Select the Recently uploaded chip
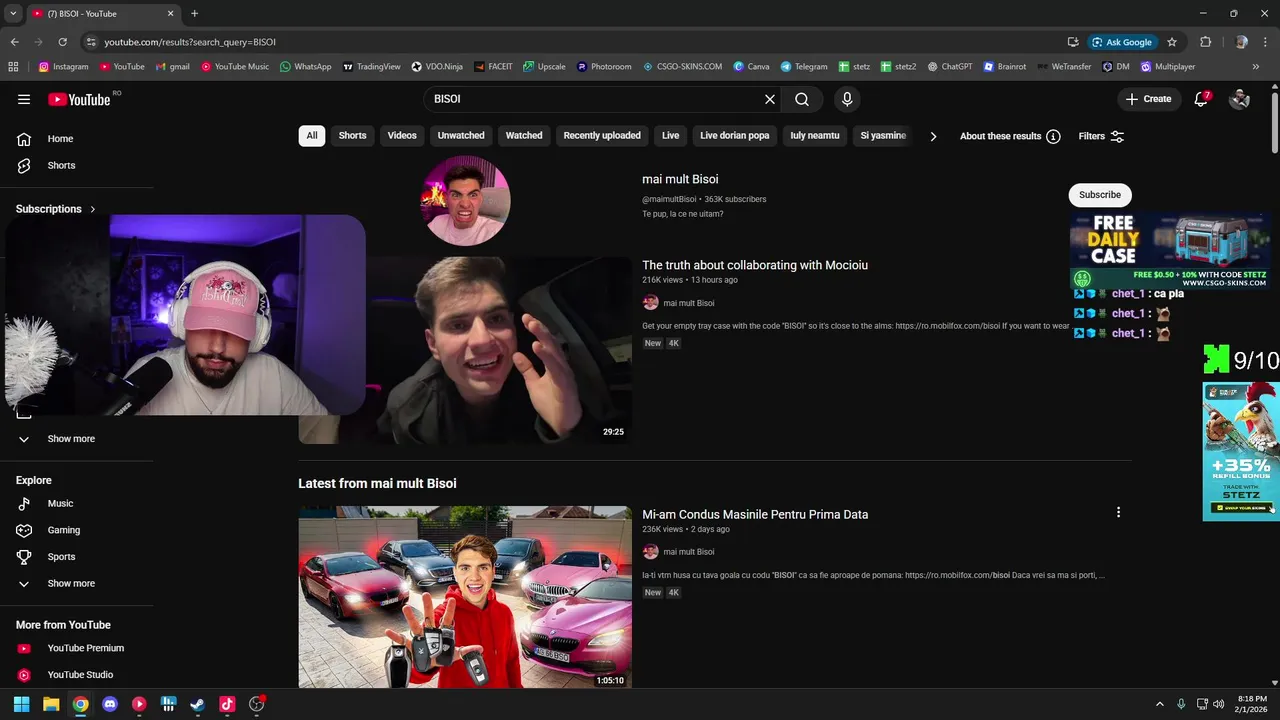 click(x=602, y=136)
